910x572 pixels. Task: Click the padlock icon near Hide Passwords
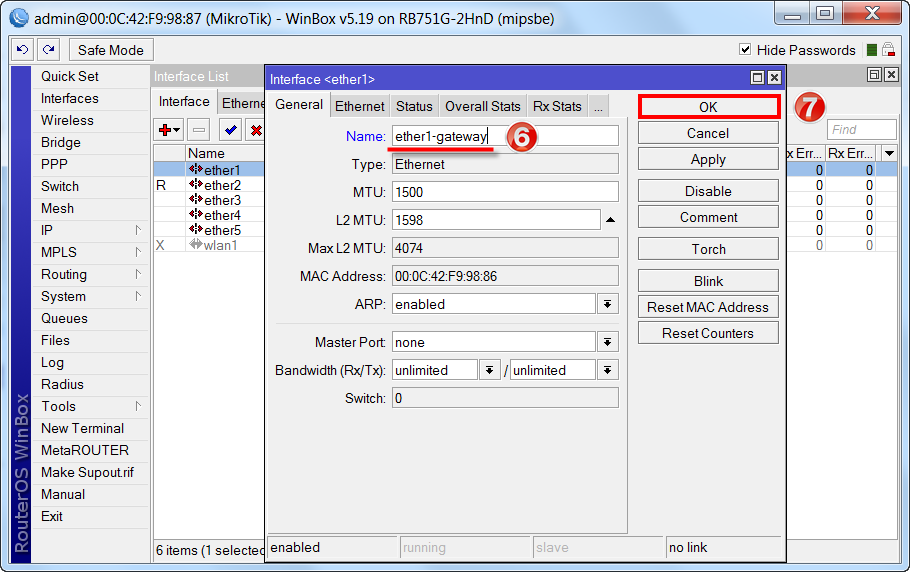(889, 50)
